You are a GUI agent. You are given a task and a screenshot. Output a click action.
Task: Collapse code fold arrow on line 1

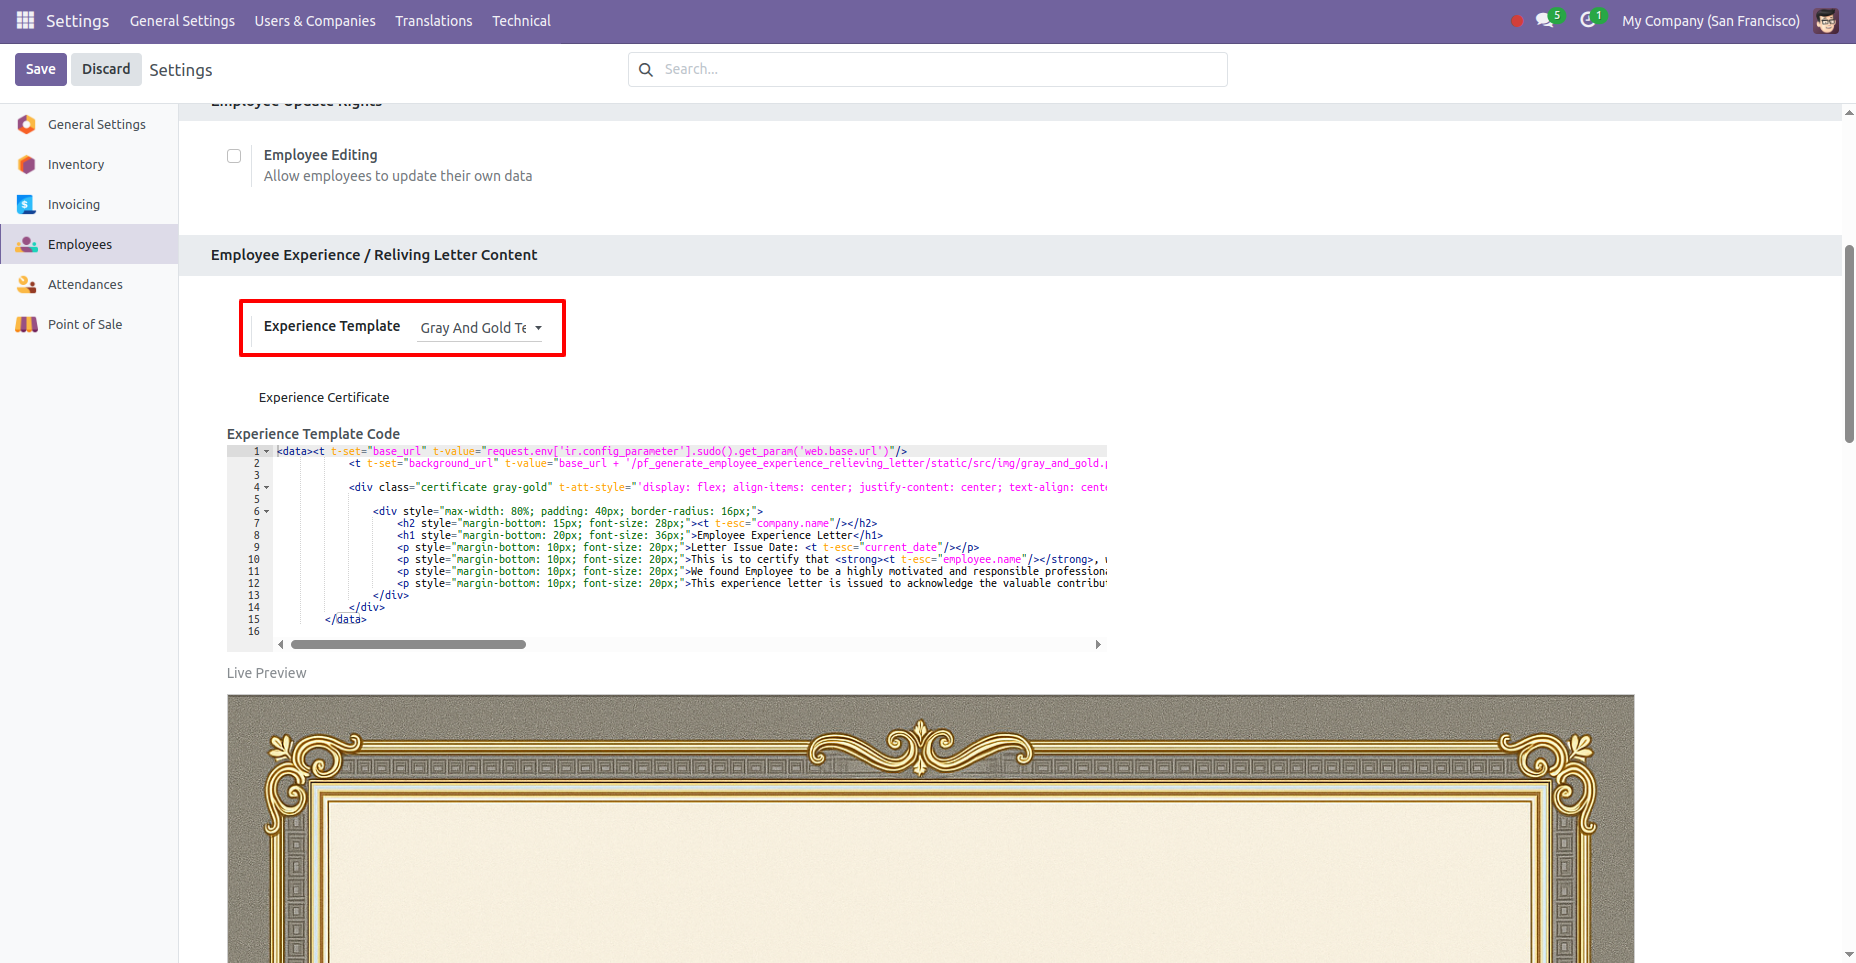[x=267, y=452]
